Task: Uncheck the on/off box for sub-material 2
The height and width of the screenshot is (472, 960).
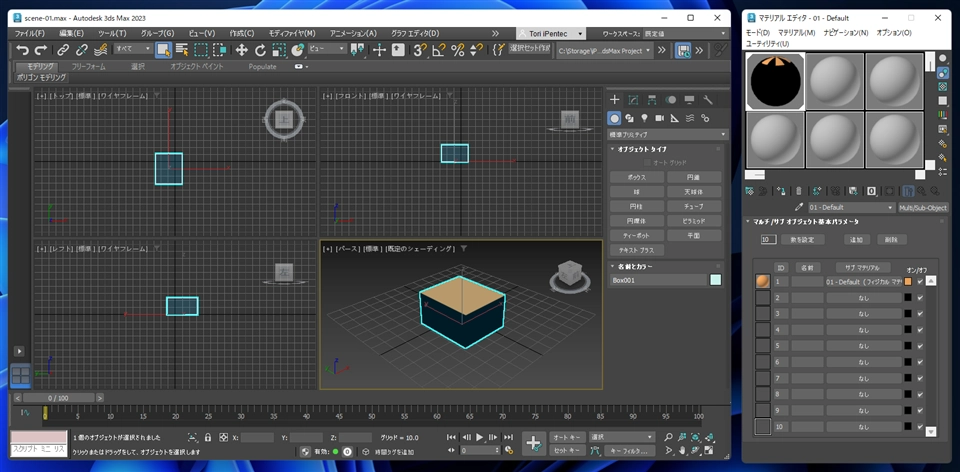Action: tap(920, 298)
